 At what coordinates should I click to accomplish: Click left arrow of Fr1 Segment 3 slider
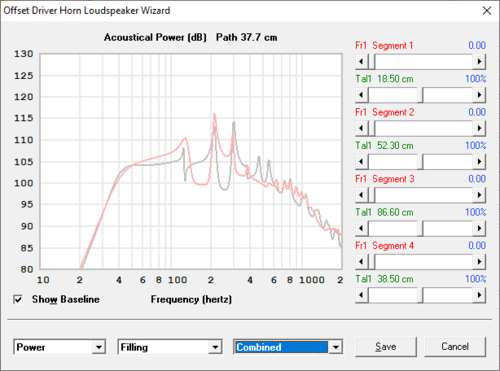pos(362,195)
